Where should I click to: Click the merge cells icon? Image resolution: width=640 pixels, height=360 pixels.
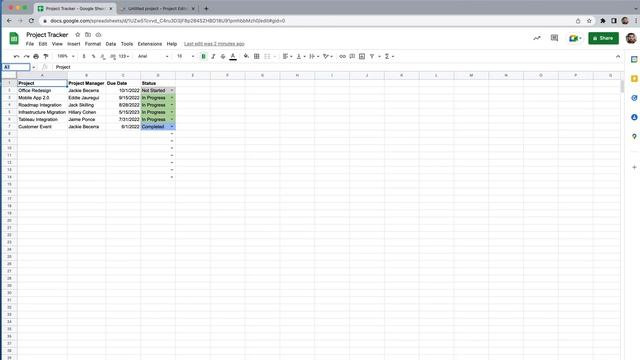click(x=267, y=56)
